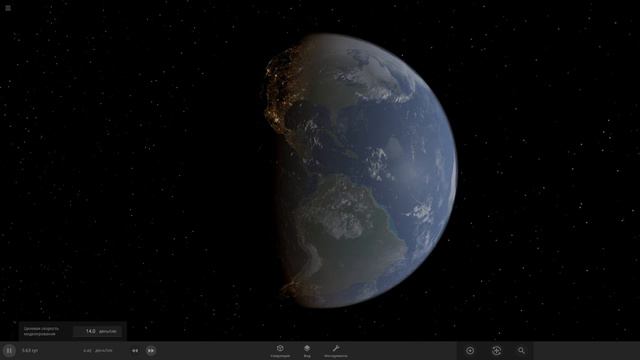Viewport: 640px width, 360px height.
Task: Click the orbit-add icon next to search
Action: [496, 351]
